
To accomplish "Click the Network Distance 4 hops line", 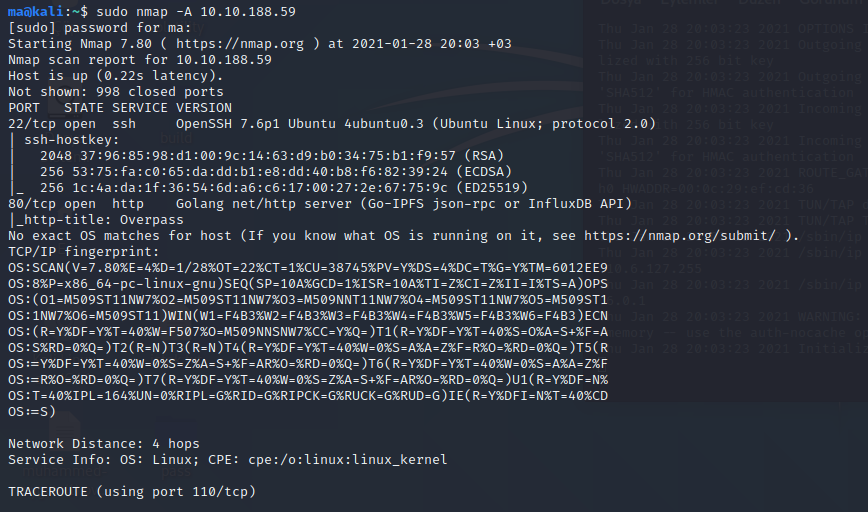I will tap(104, 444).
